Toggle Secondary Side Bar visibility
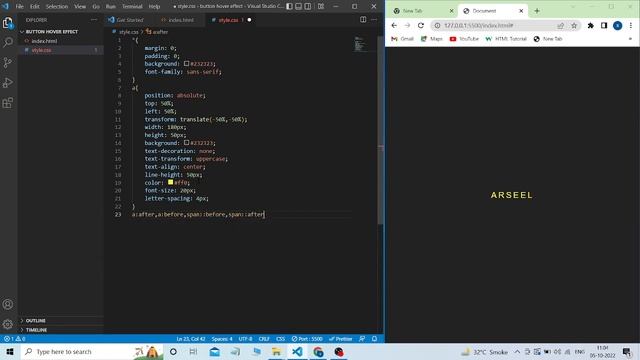Image resolution: width=640 pixels, height=360 pixels. (308, 7)
